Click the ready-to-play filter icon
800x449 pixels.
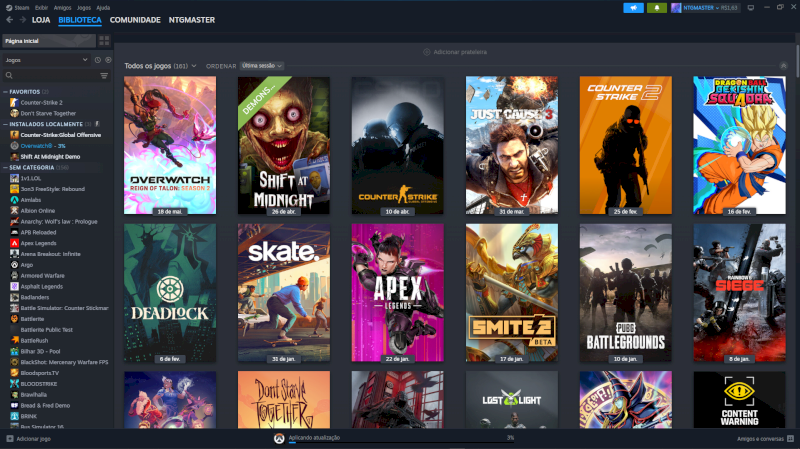pyautogui.click(x=108, y=60)
